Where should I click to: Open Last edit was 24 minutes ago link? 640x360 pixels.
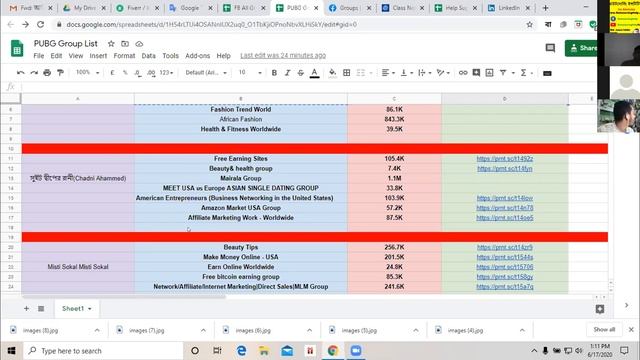pos(283,56)
